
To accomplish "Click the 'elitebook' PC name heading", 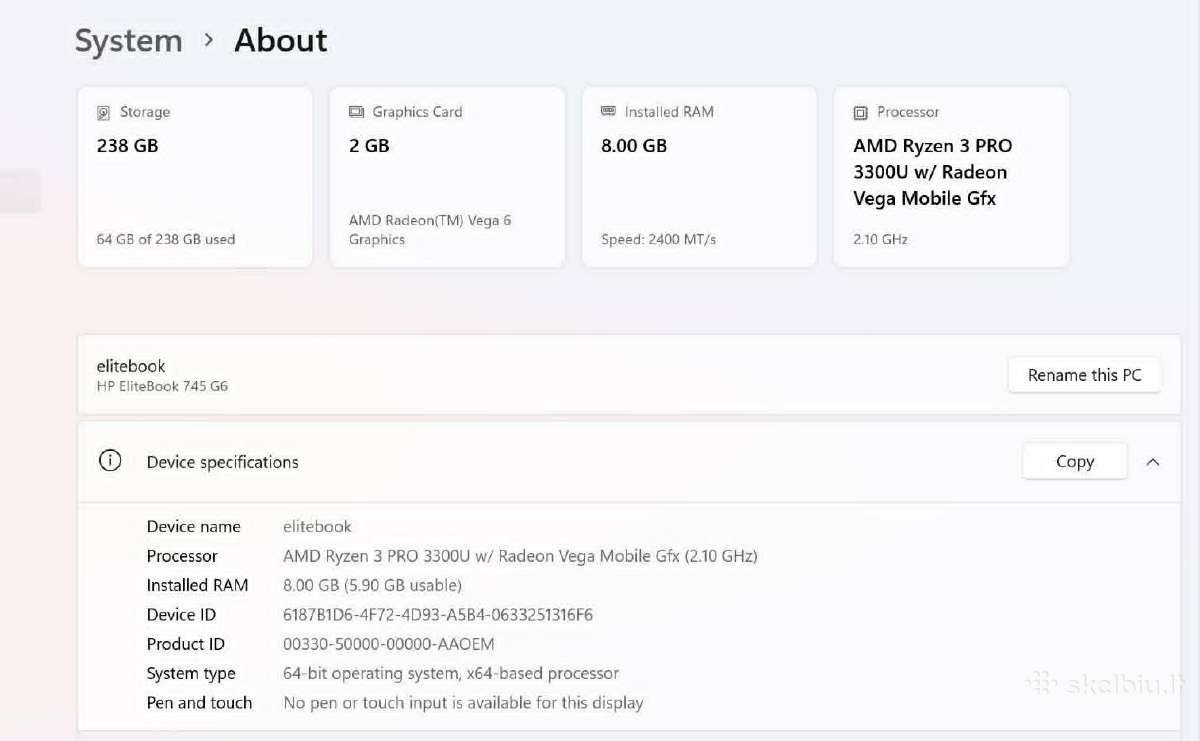I will pos(131,366).
